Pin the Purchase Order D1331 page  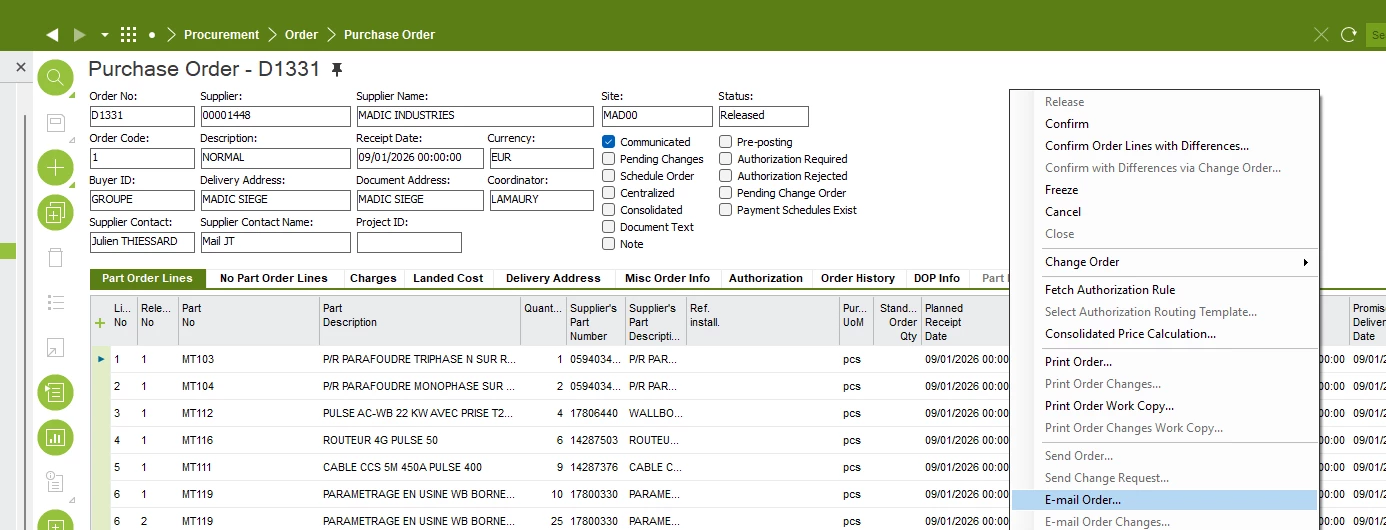click(x=337, y=69)
